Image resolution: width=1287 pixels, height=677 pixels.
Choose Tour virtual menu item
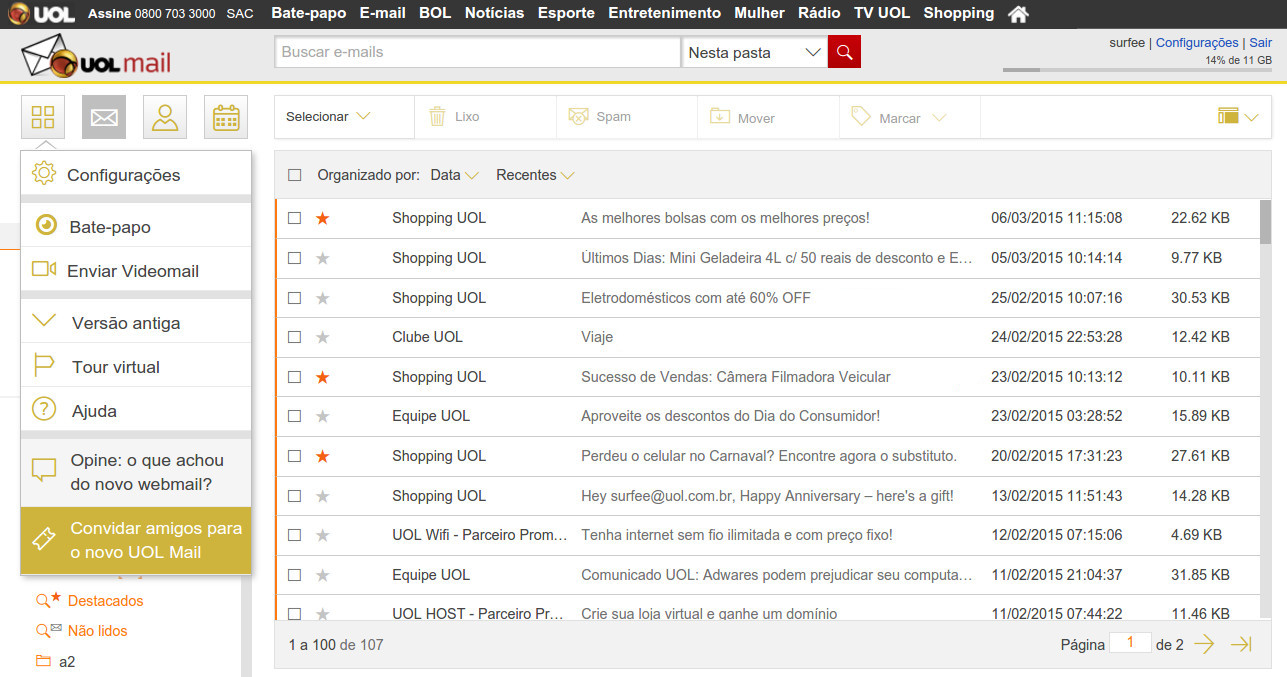click(x=136, y=367)
